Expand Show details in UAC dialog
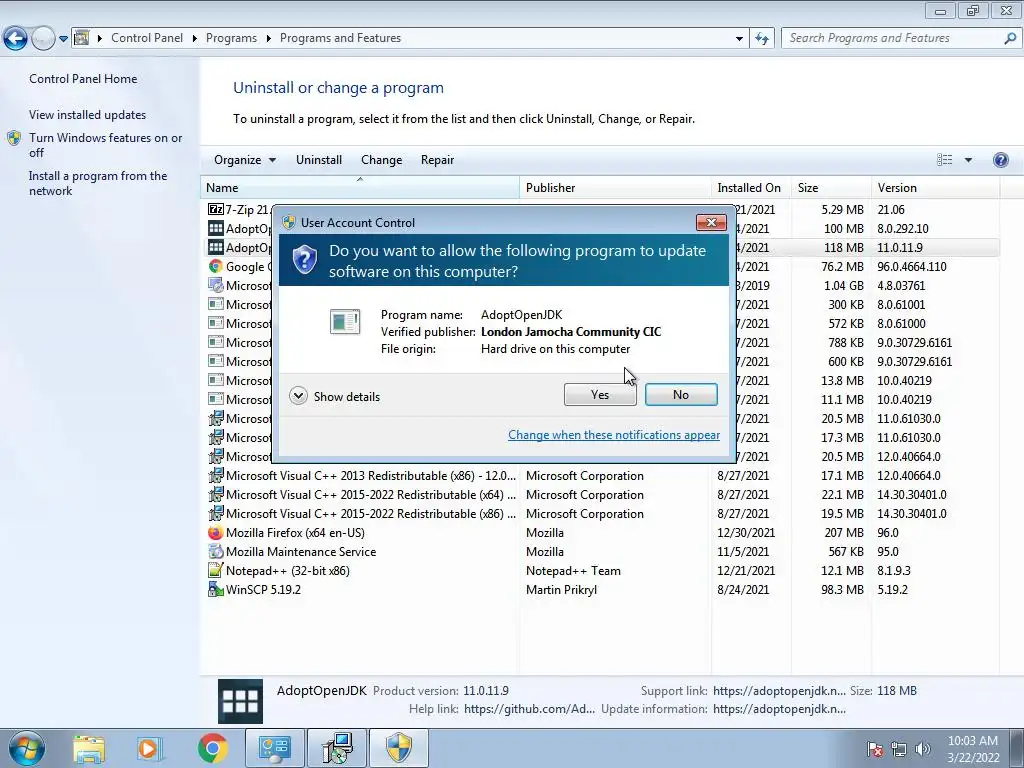Screen dimensions: 1024x768 [x=334, y=396]
